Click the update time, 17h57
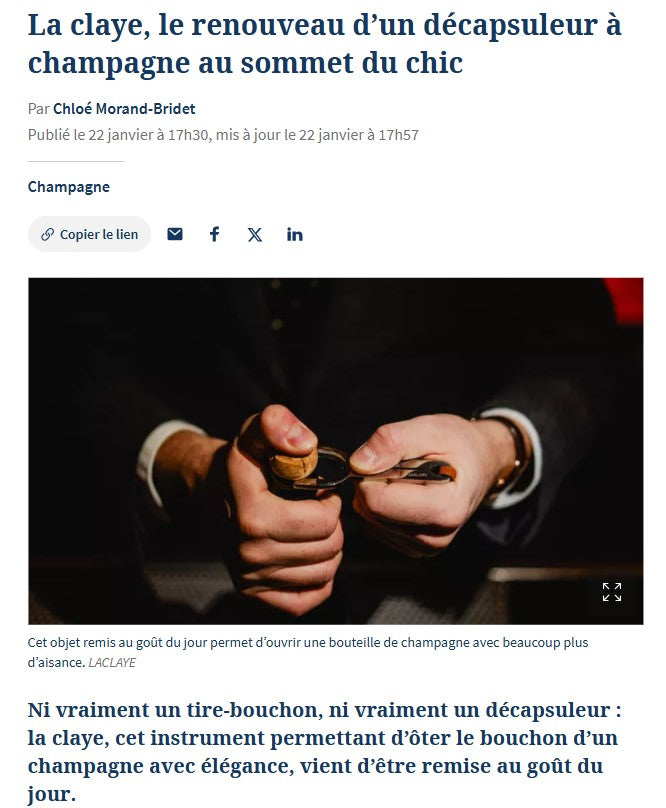 pyautogui.click(x=398, y=135)
